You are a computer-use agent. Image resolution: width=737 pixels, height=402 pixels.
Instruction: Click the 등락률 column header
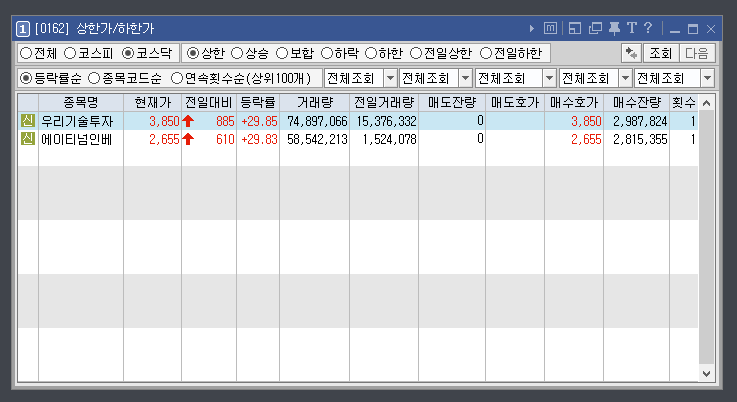258,102
